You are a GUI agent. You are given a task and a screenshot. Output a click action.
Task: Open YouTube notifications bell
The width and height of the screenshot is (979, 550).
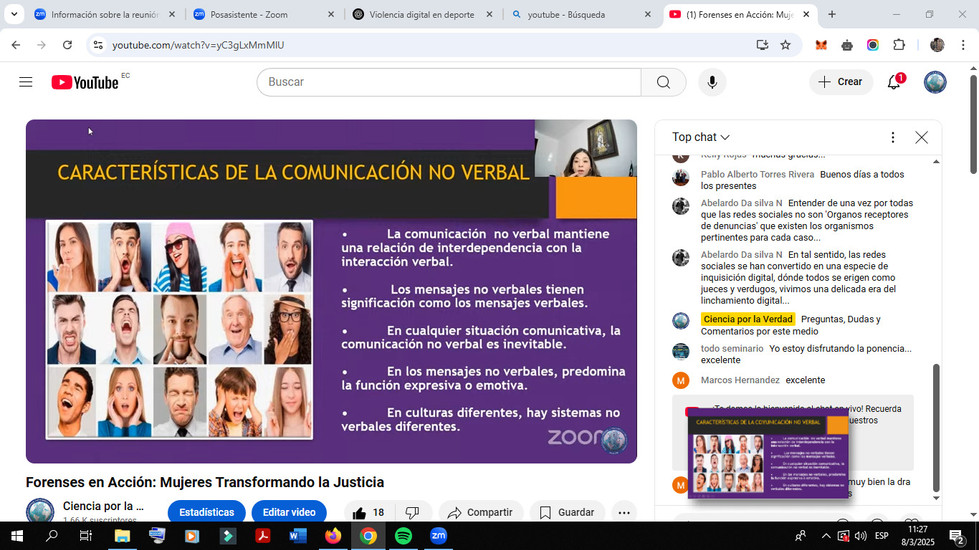pos(894,82)
